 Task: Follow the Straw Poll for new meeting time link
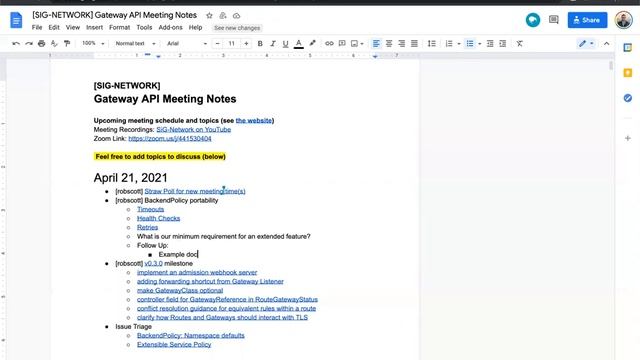[x=195, y=191]
